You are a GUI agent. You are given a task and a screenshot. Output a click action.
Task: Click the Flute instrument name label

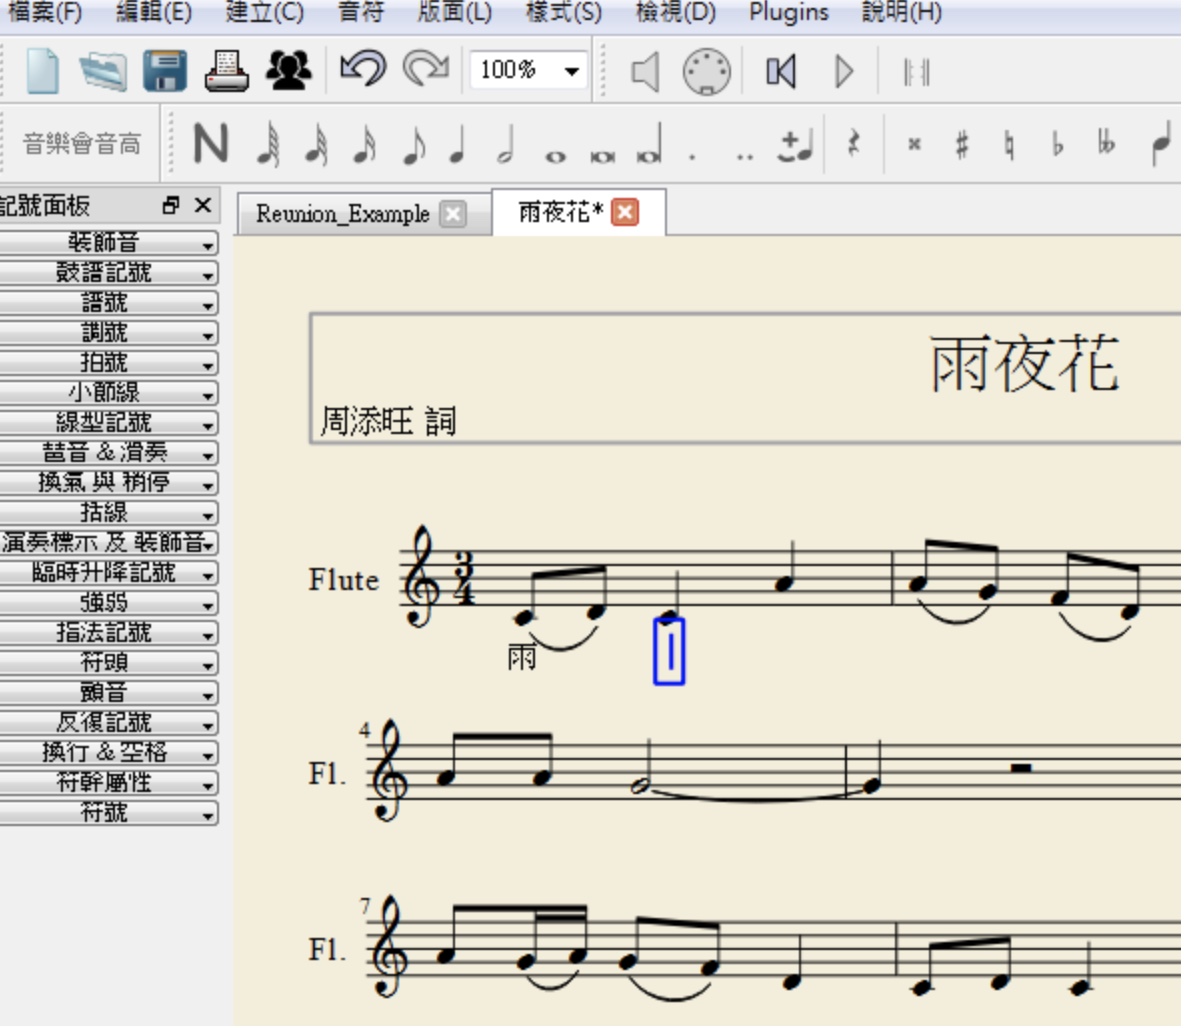[344, 580]
